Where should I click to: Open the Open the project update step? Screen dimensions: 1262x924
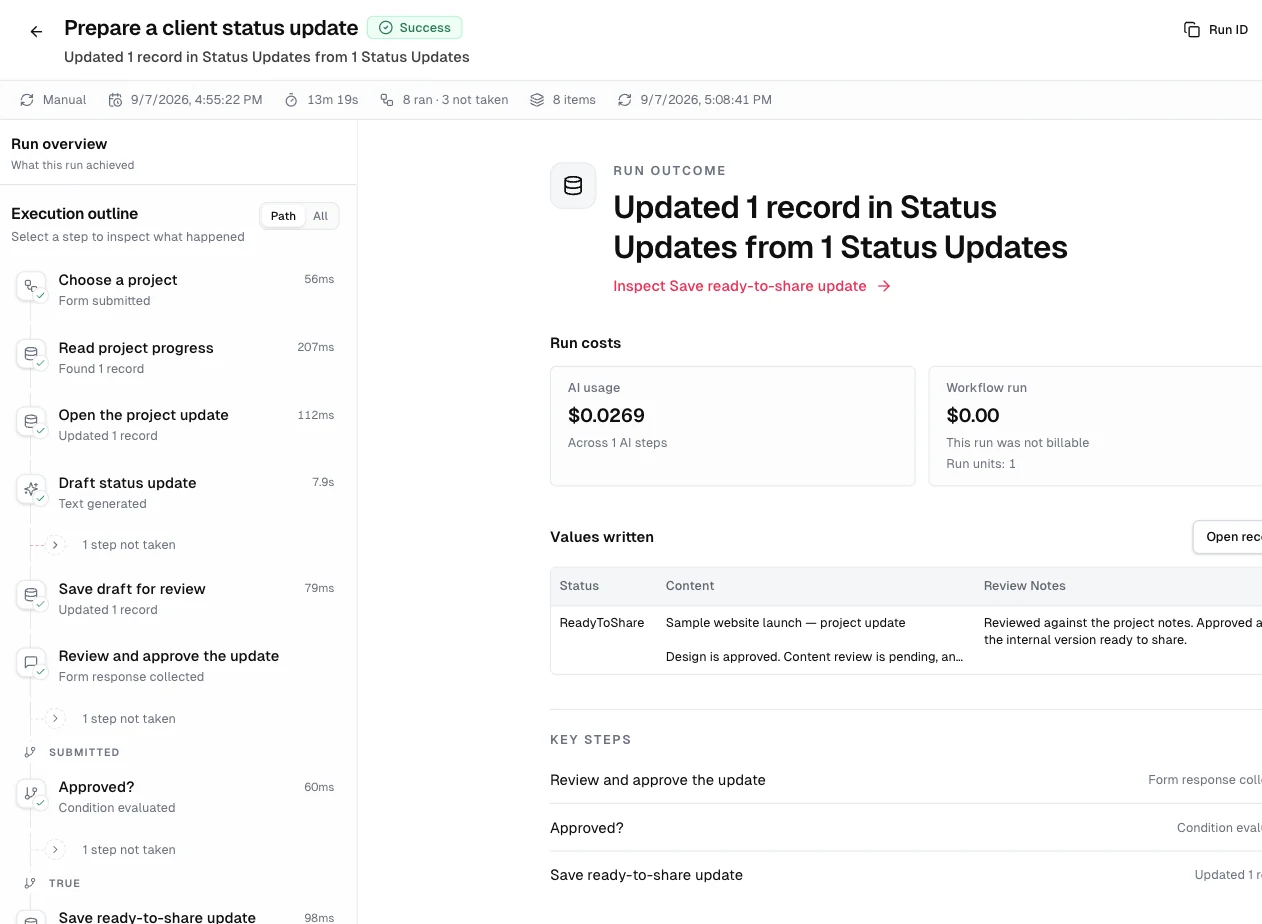pyautogui.click(x=177, y=424)
